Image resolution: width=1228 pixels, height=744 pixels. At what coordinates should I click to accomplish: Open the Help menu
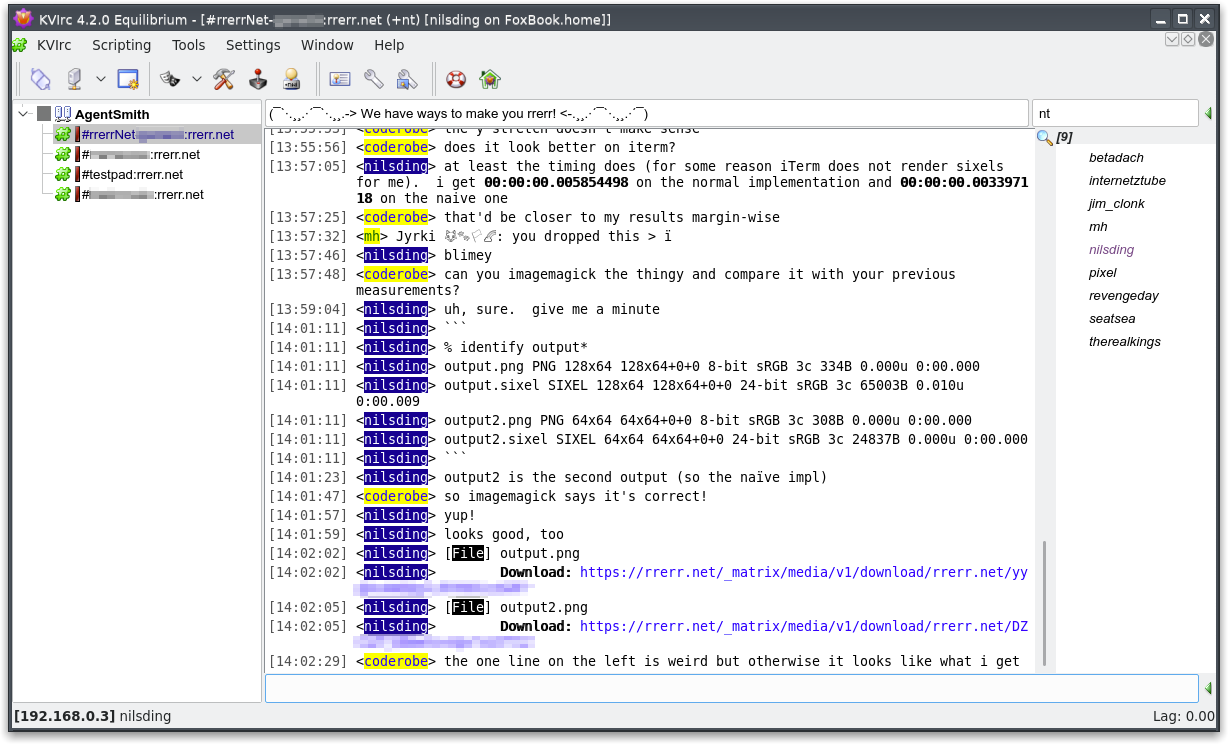coord(389,45)
